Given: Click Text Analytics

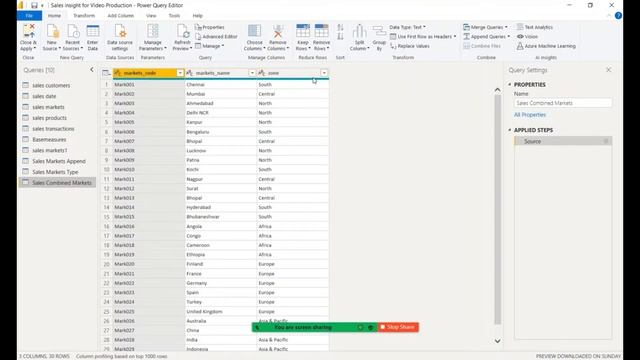Looking at the screenshot, I should click(x=535, y=27).
